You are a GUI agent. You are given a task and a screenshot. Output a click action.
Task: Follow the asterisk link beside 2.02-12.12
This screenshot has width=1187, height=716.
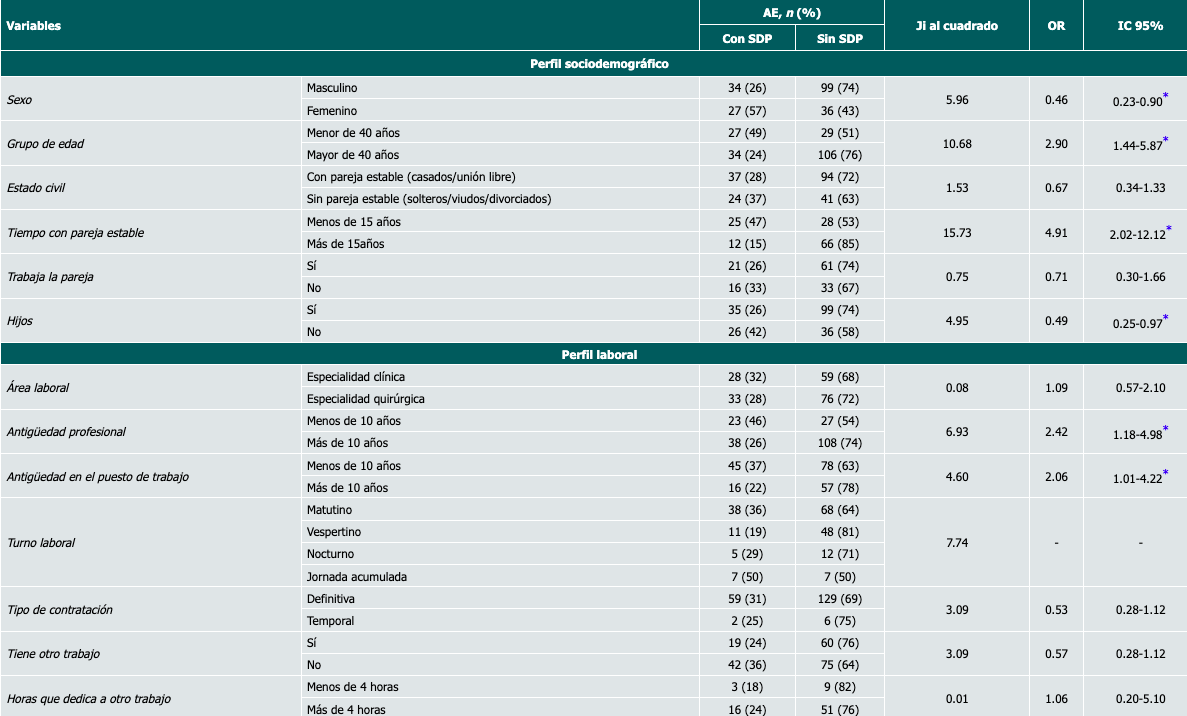pos(1169,229)
